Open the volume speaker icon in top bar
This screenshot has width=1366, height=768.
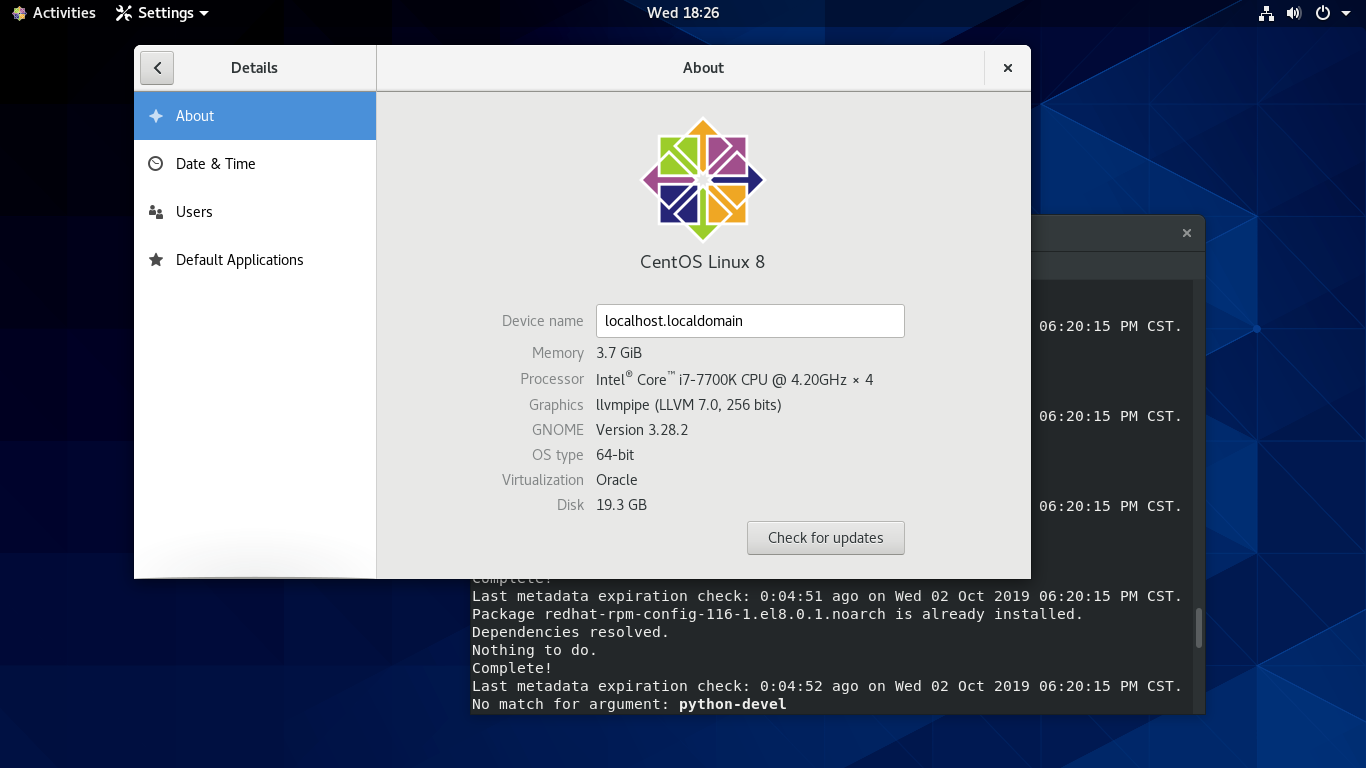[x=1294, y=13]
